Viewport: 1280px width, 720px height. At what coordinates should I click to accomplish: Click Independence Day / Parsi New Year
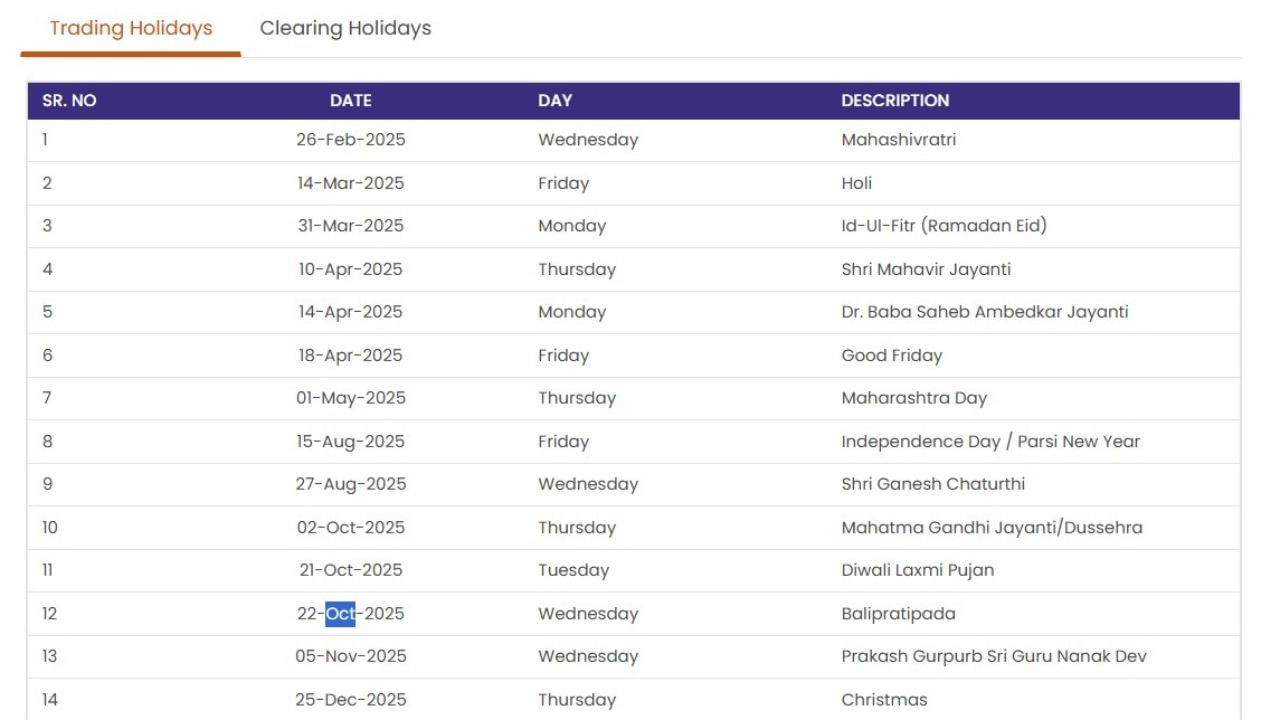click(990, 441)
